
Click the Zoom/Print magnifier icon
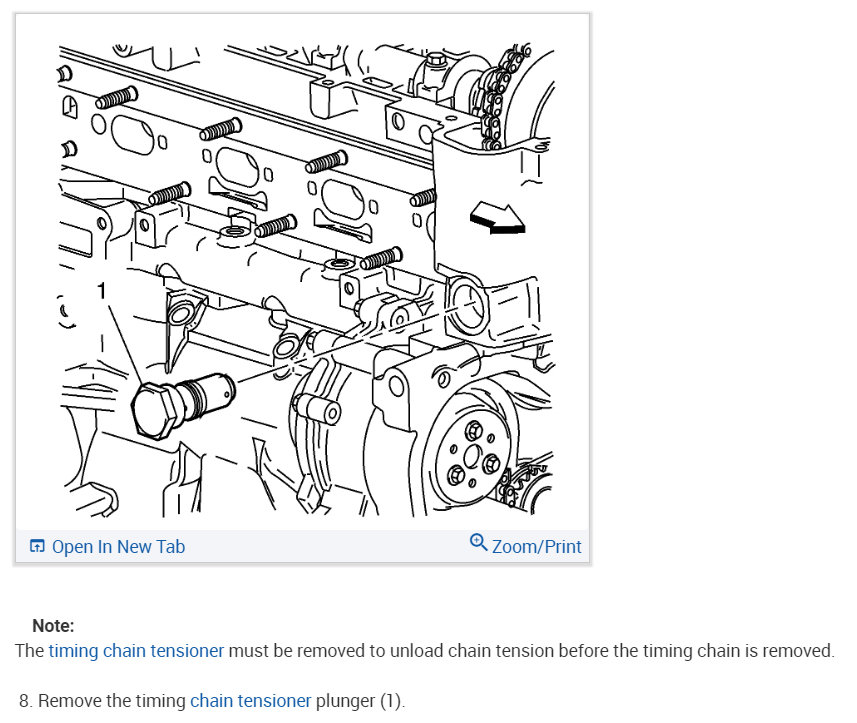[478, 542]
